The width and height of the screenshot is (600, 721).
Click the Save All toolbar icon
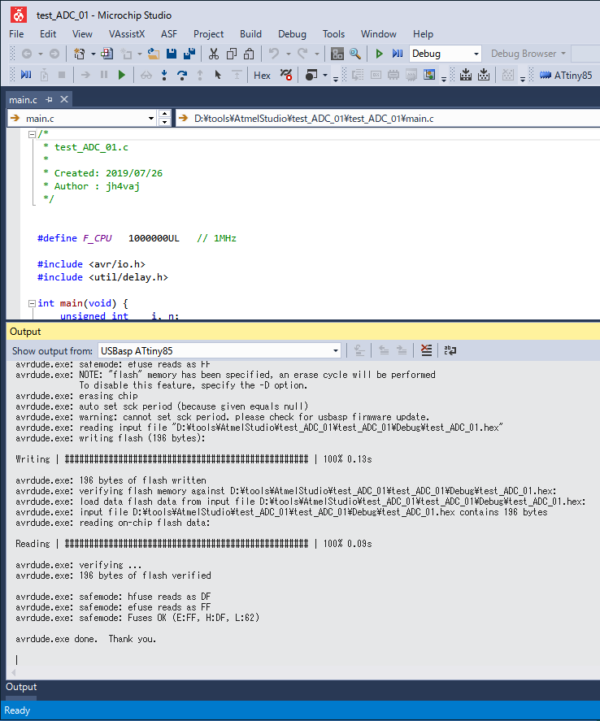[x=189, y=53]
